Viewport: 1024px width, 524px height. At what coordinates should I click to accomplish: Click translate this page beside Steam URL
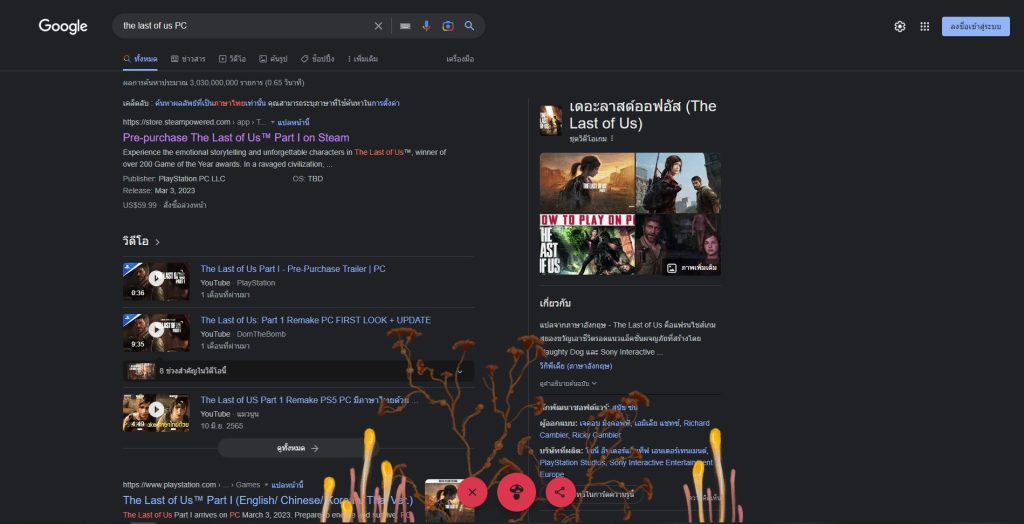click(x=293, y=123)
